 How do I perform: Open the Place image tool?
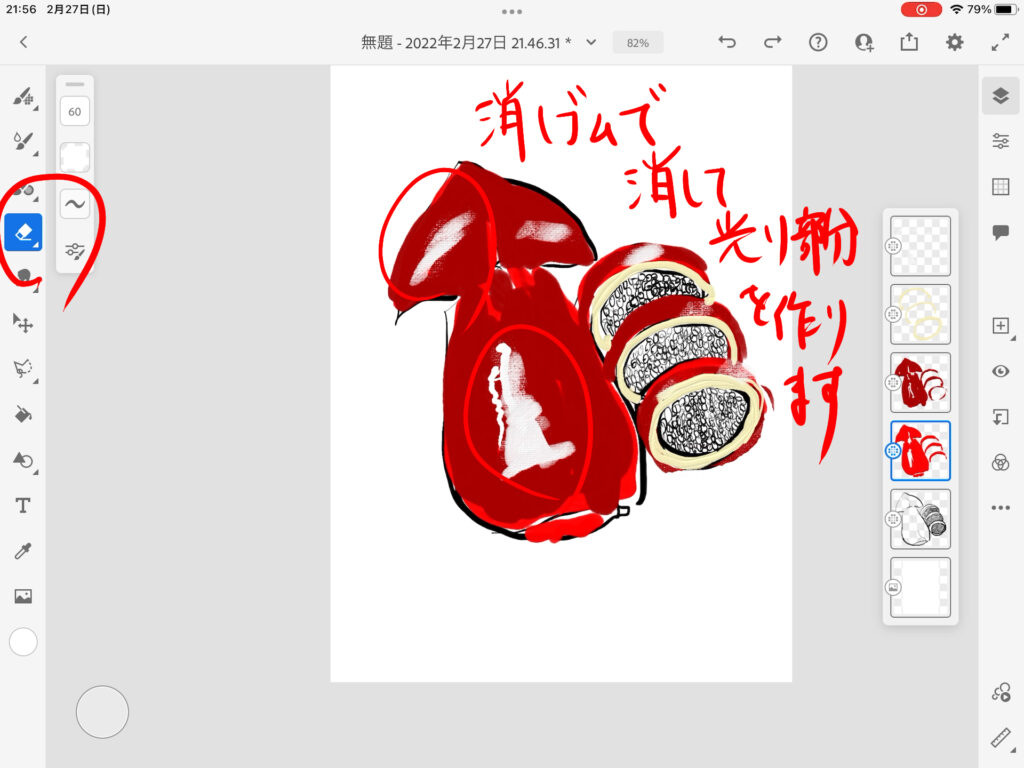23,596
